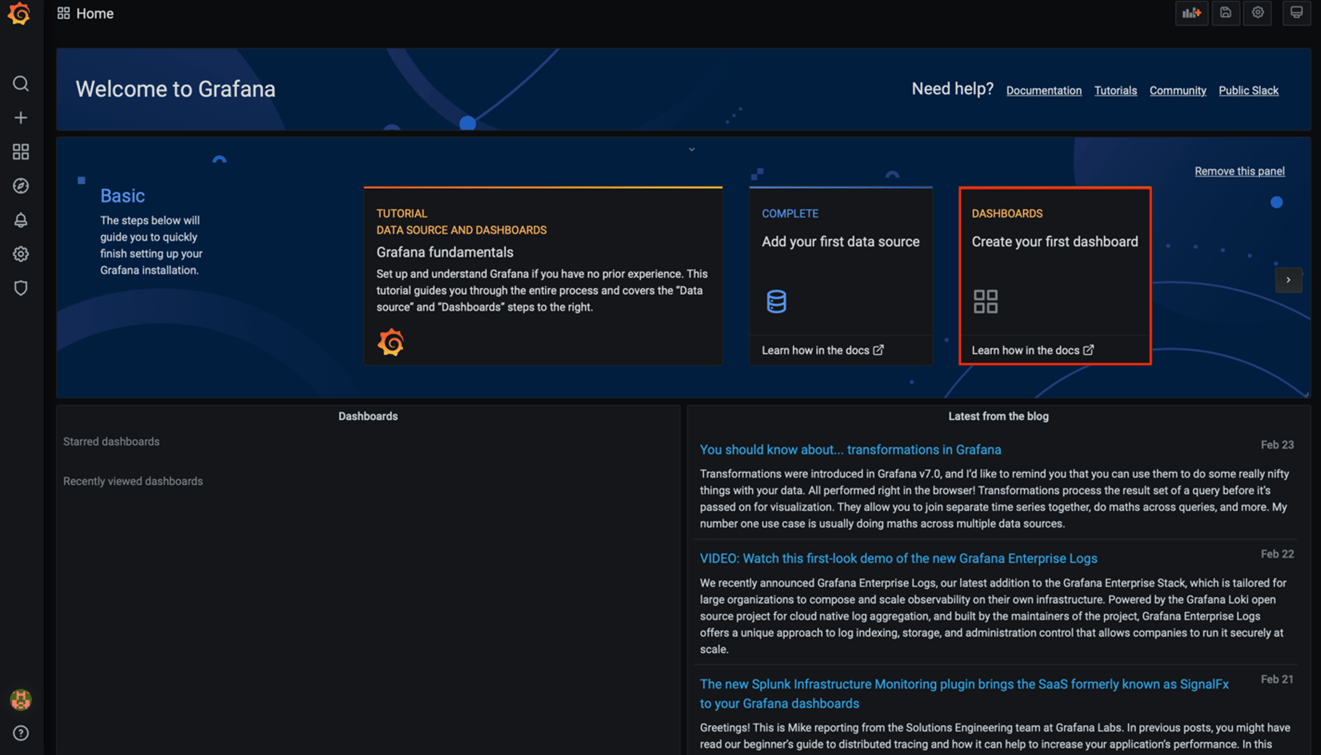Open the Dashboards grid icon in sidebar

20,152
